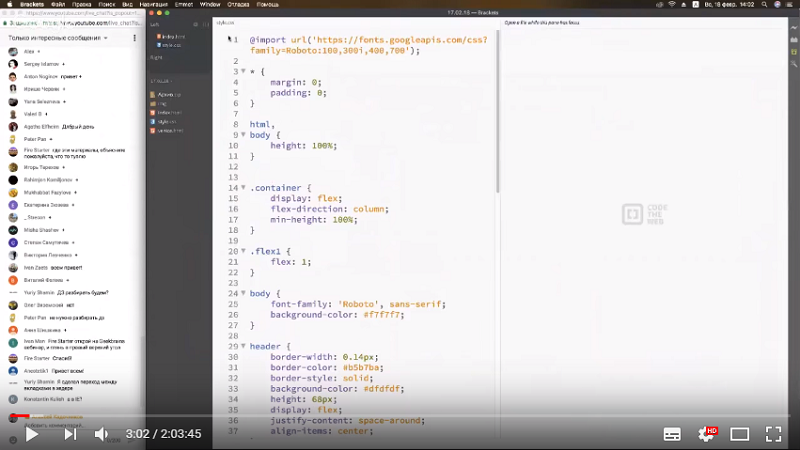
Task: Open chat options three-dot menu
Action: pos(133,36)
